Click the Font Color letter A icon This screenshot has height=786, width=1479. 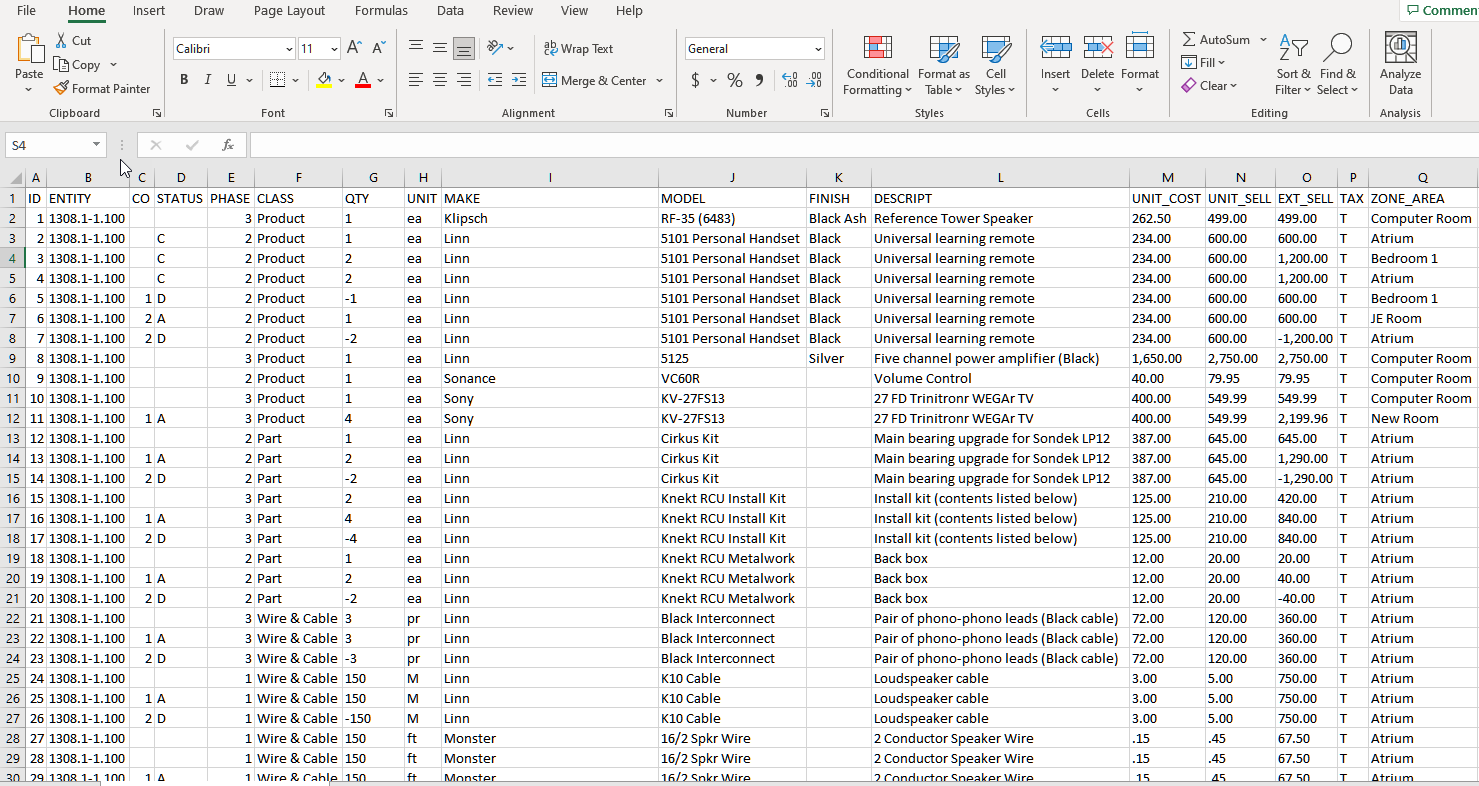(363, 80)
